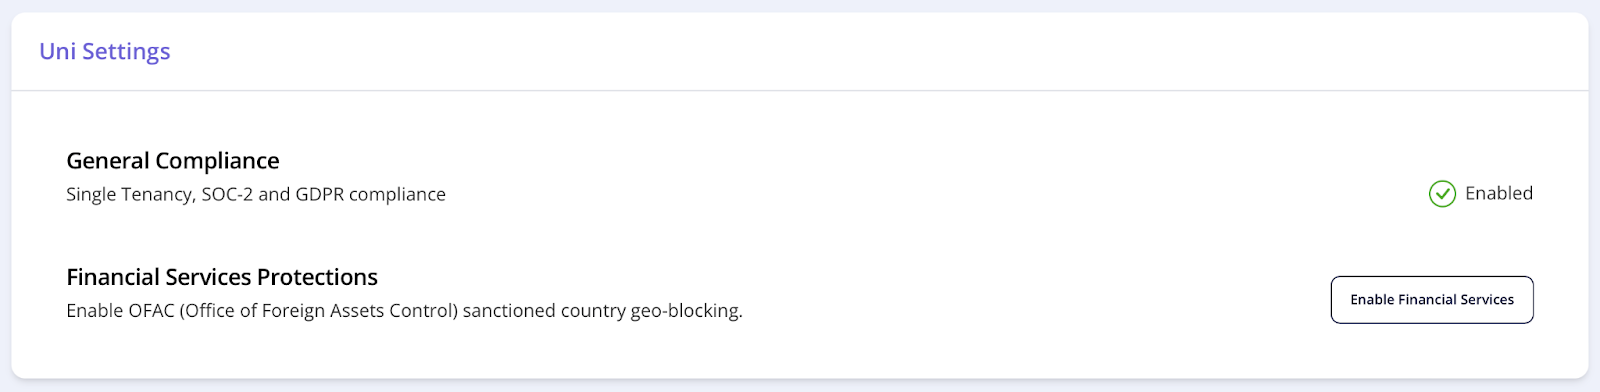This screenshot has height=392, width=1600.
Task: Click 'geo-blocking' at the description end
Action: [x=687, y=311]
